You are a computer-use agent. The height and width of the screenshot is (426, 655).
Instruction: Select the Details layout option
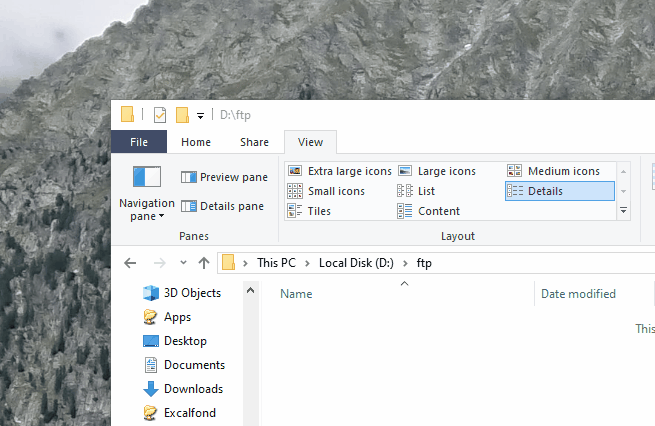pyautogui.click(x=560, y=191)
